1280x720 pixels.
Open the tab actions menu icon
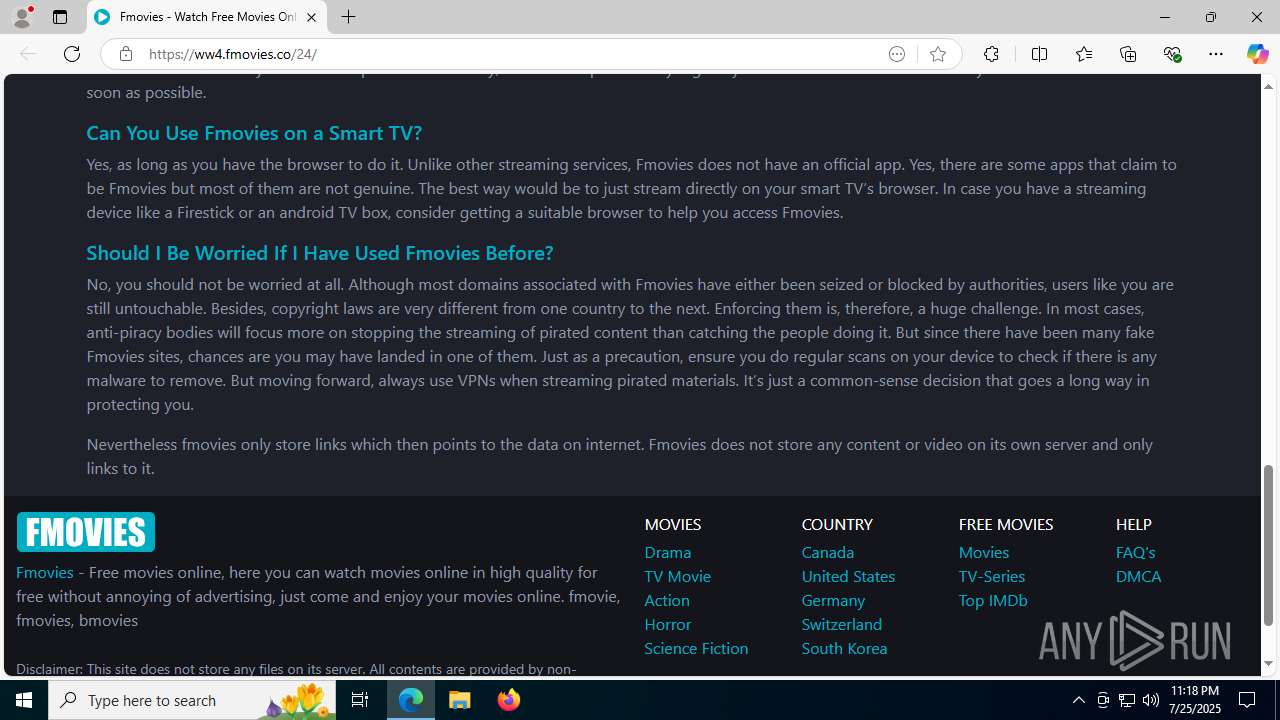[60, 17]
